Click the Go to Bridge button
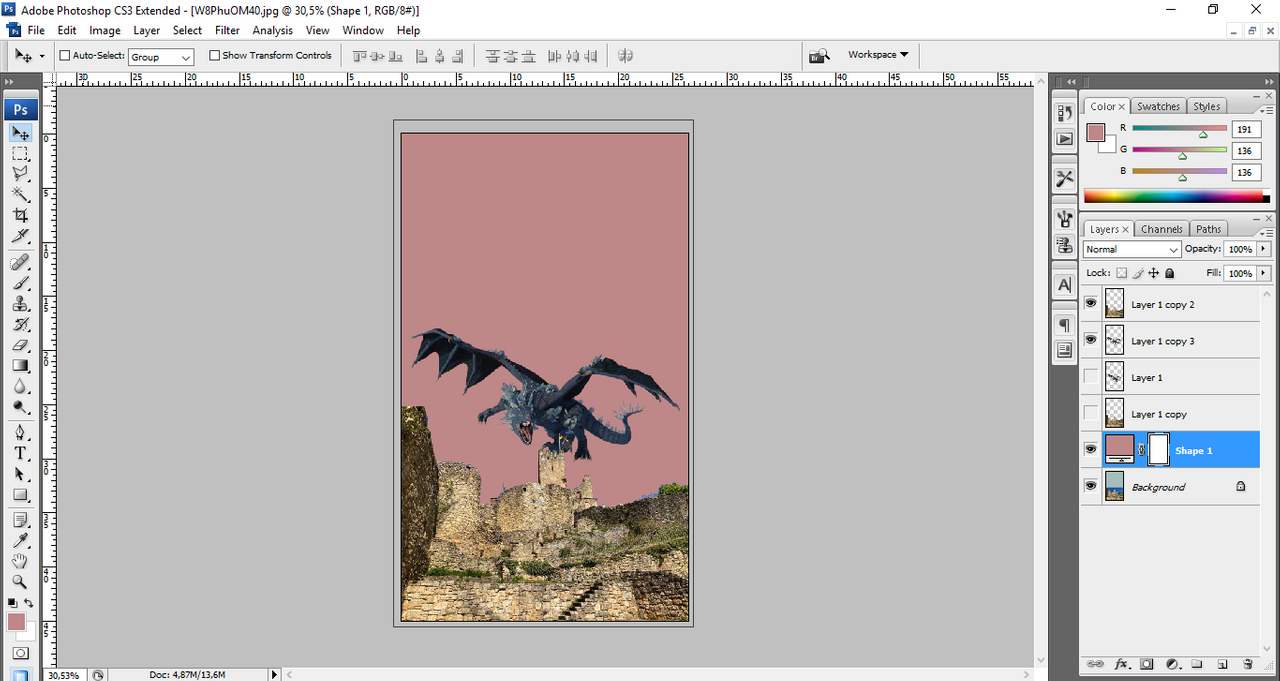This screenshot has width=1280, height=681. pyautogui.click(x=820, y=56)
